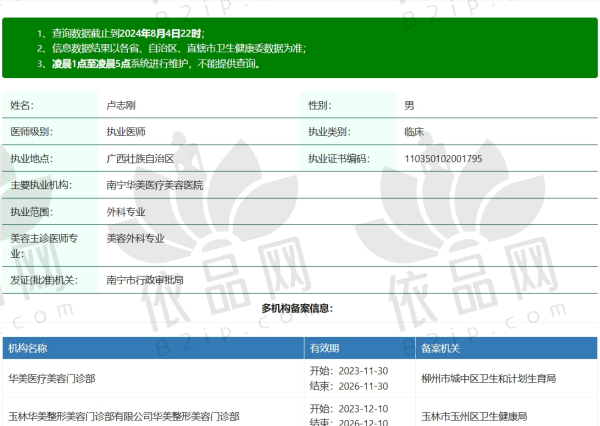
Task: Click start date 2023-11-30
Action: pyautogui.click(x=364, y=371)
